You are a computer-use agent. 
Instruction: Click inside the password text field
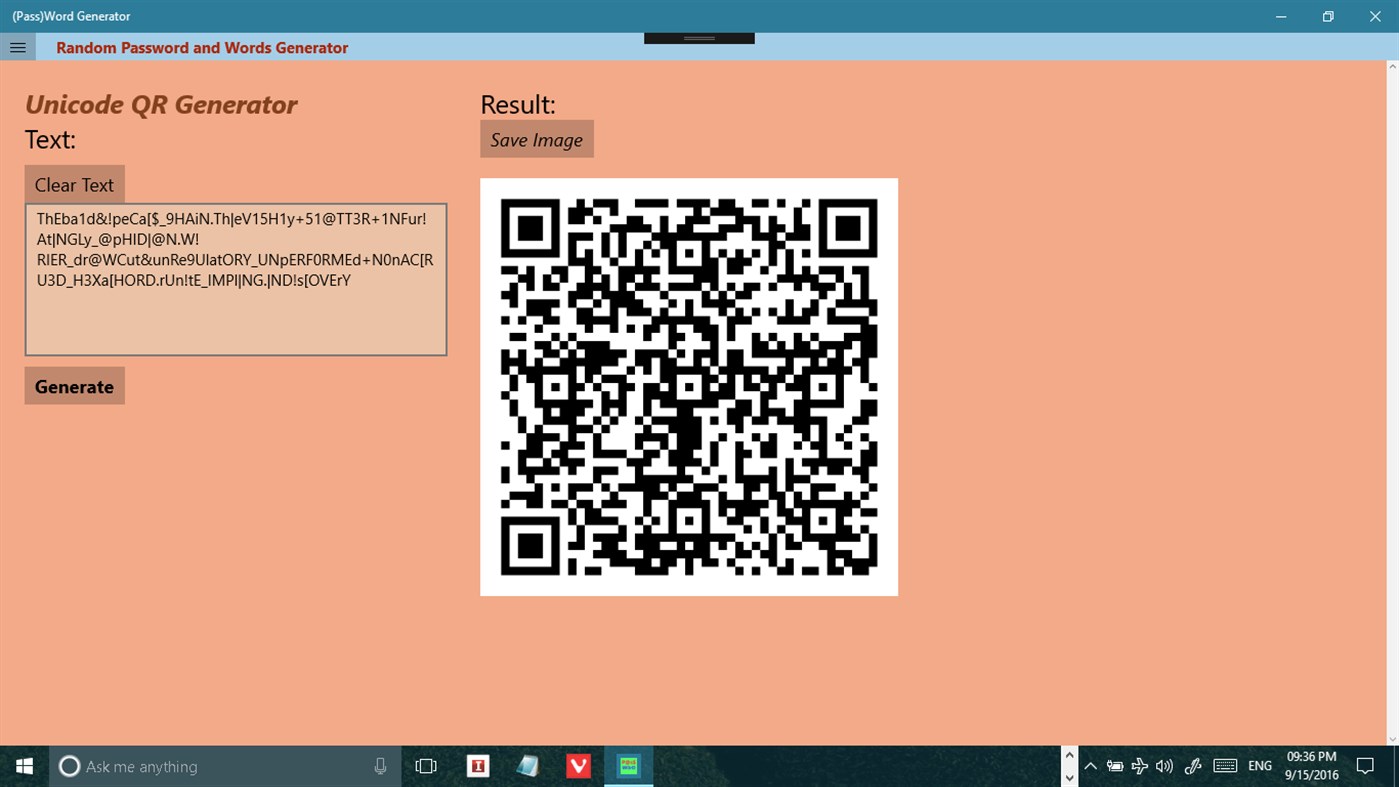235,278
